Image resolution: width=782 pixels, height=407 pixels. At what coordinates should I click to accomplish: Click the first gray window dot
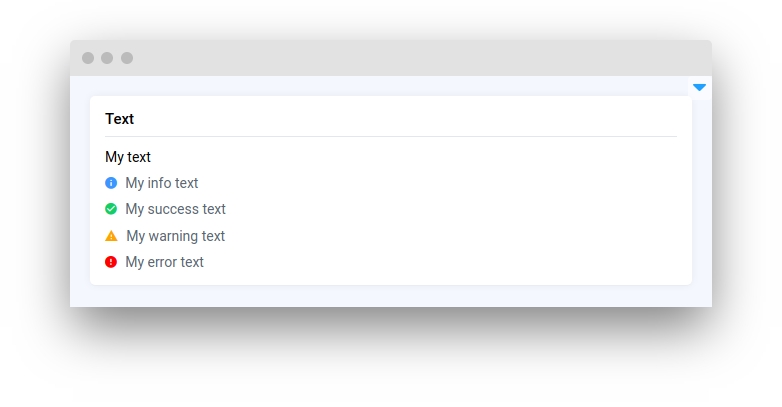(88, 58)
